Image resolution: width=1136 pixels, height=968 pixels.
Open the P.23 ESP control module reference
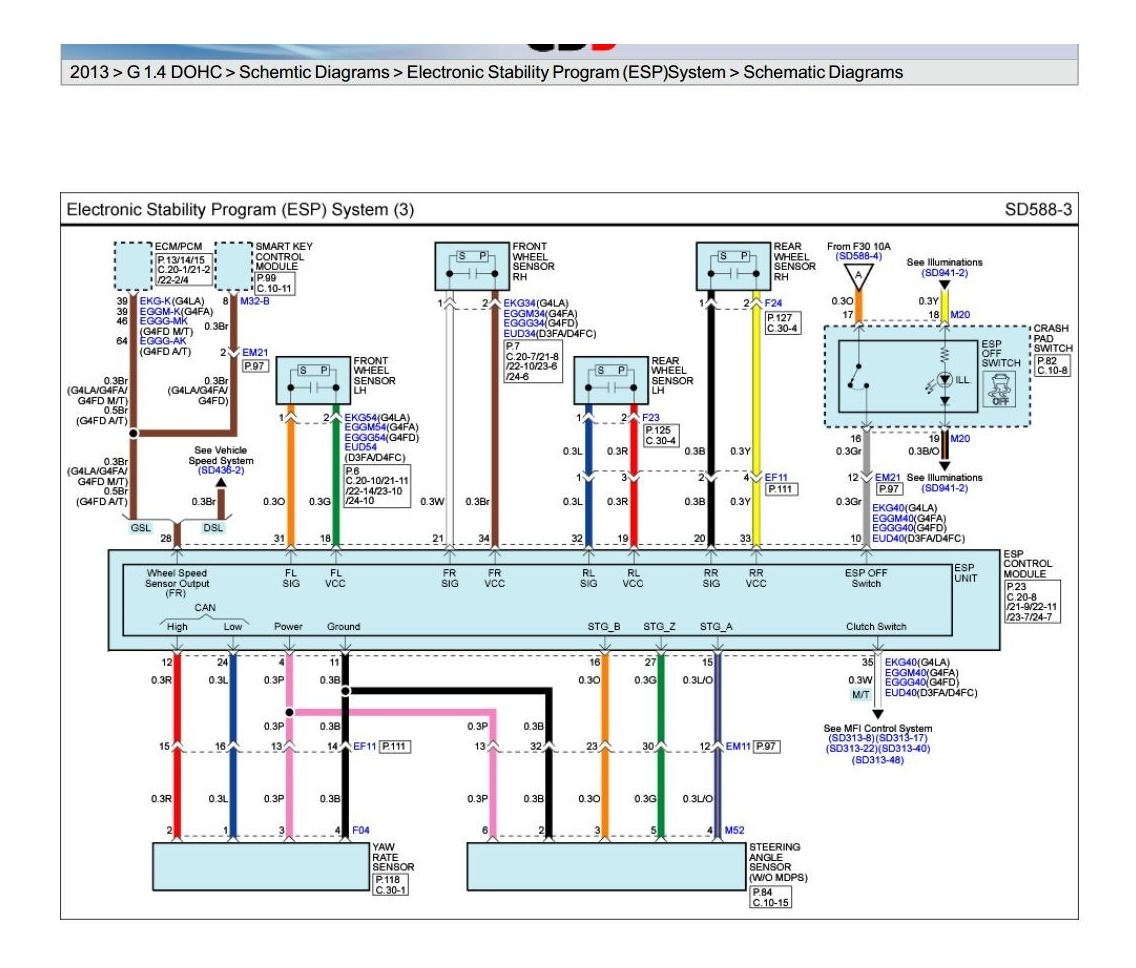coord(1032,602)
